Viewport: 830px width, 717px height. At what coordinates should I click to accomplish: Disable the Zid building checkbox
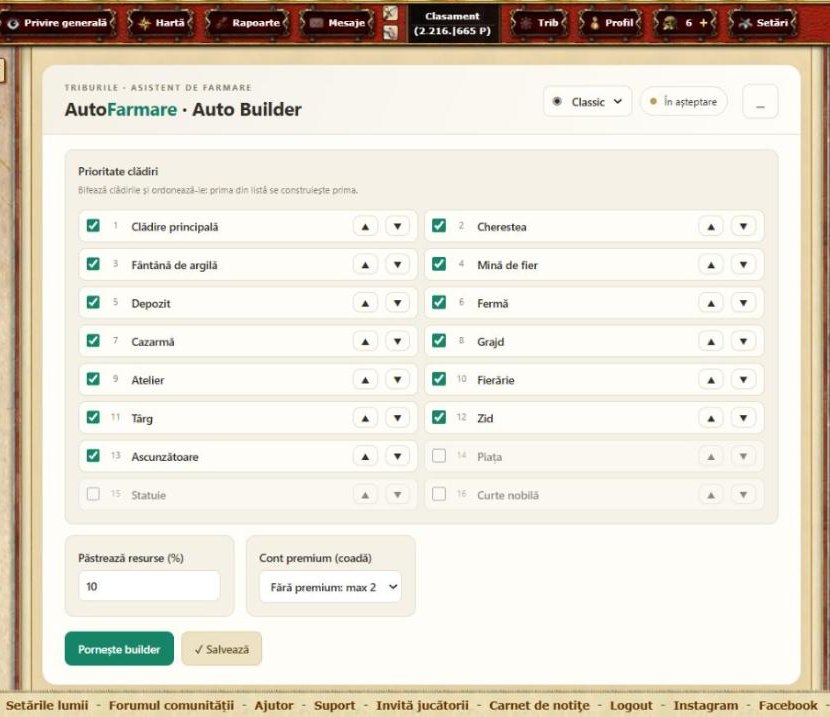pos(439,418)
